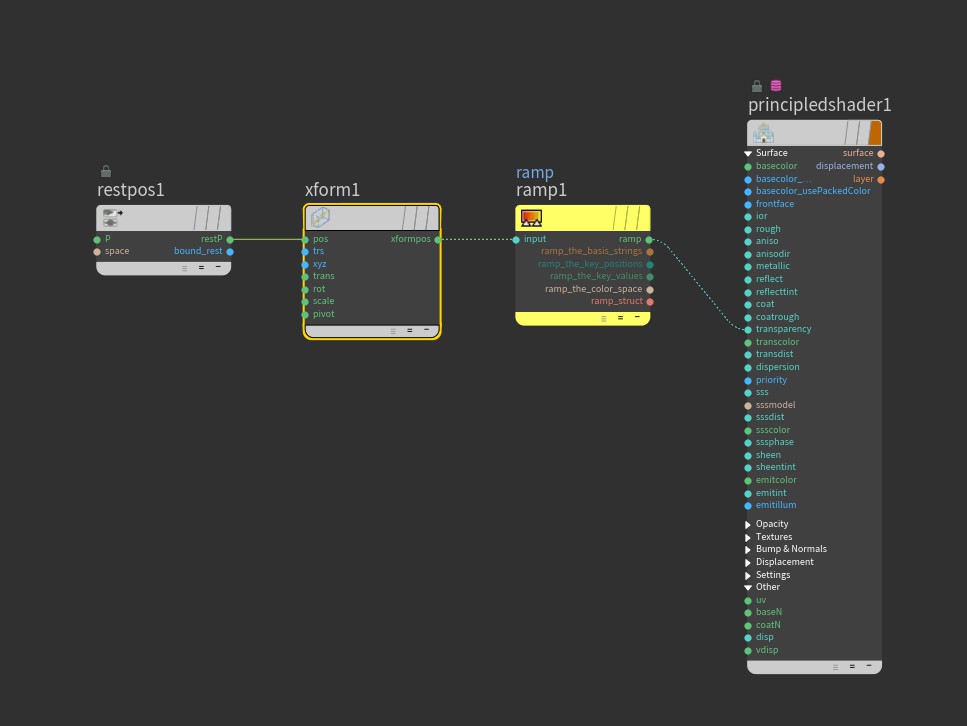Click the sssmodel input connector
Image resolution: width=967 pixels, height=726 pixels.
coord(748,405)
